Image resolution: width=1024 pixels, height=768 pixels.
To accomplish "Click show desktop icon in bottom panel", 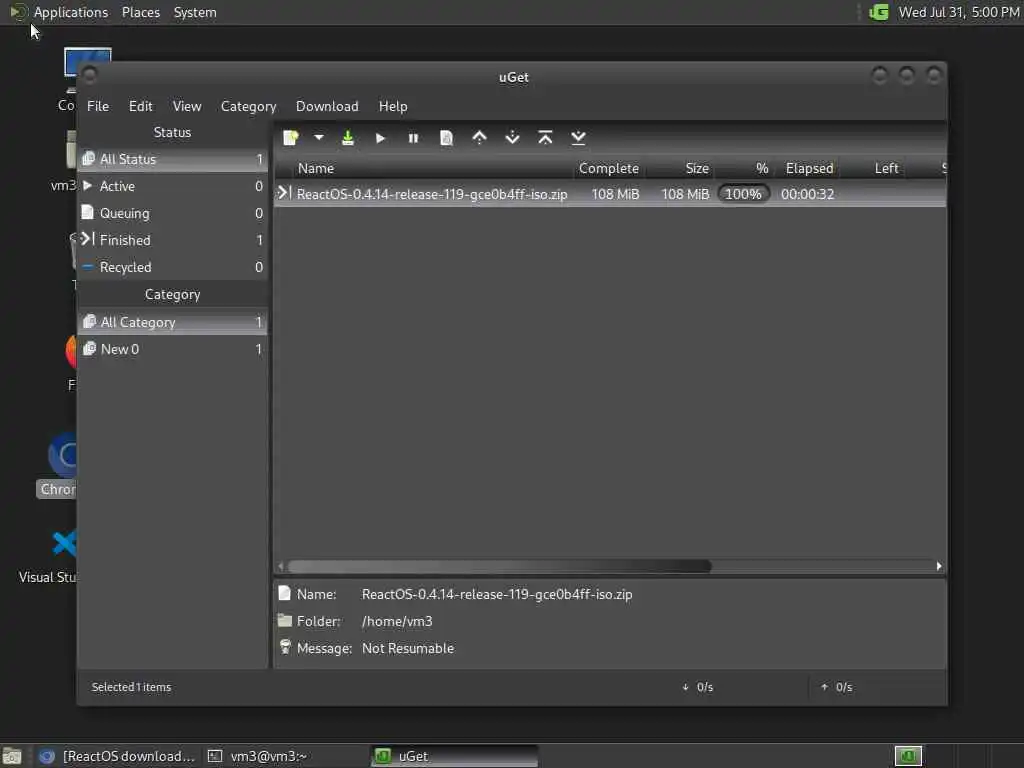I will pos(12,757).
